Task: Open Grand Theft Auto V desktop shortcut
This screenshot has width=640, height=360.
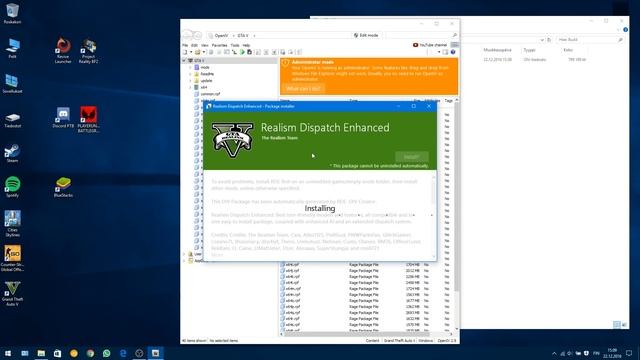Action: pos(12,293)
